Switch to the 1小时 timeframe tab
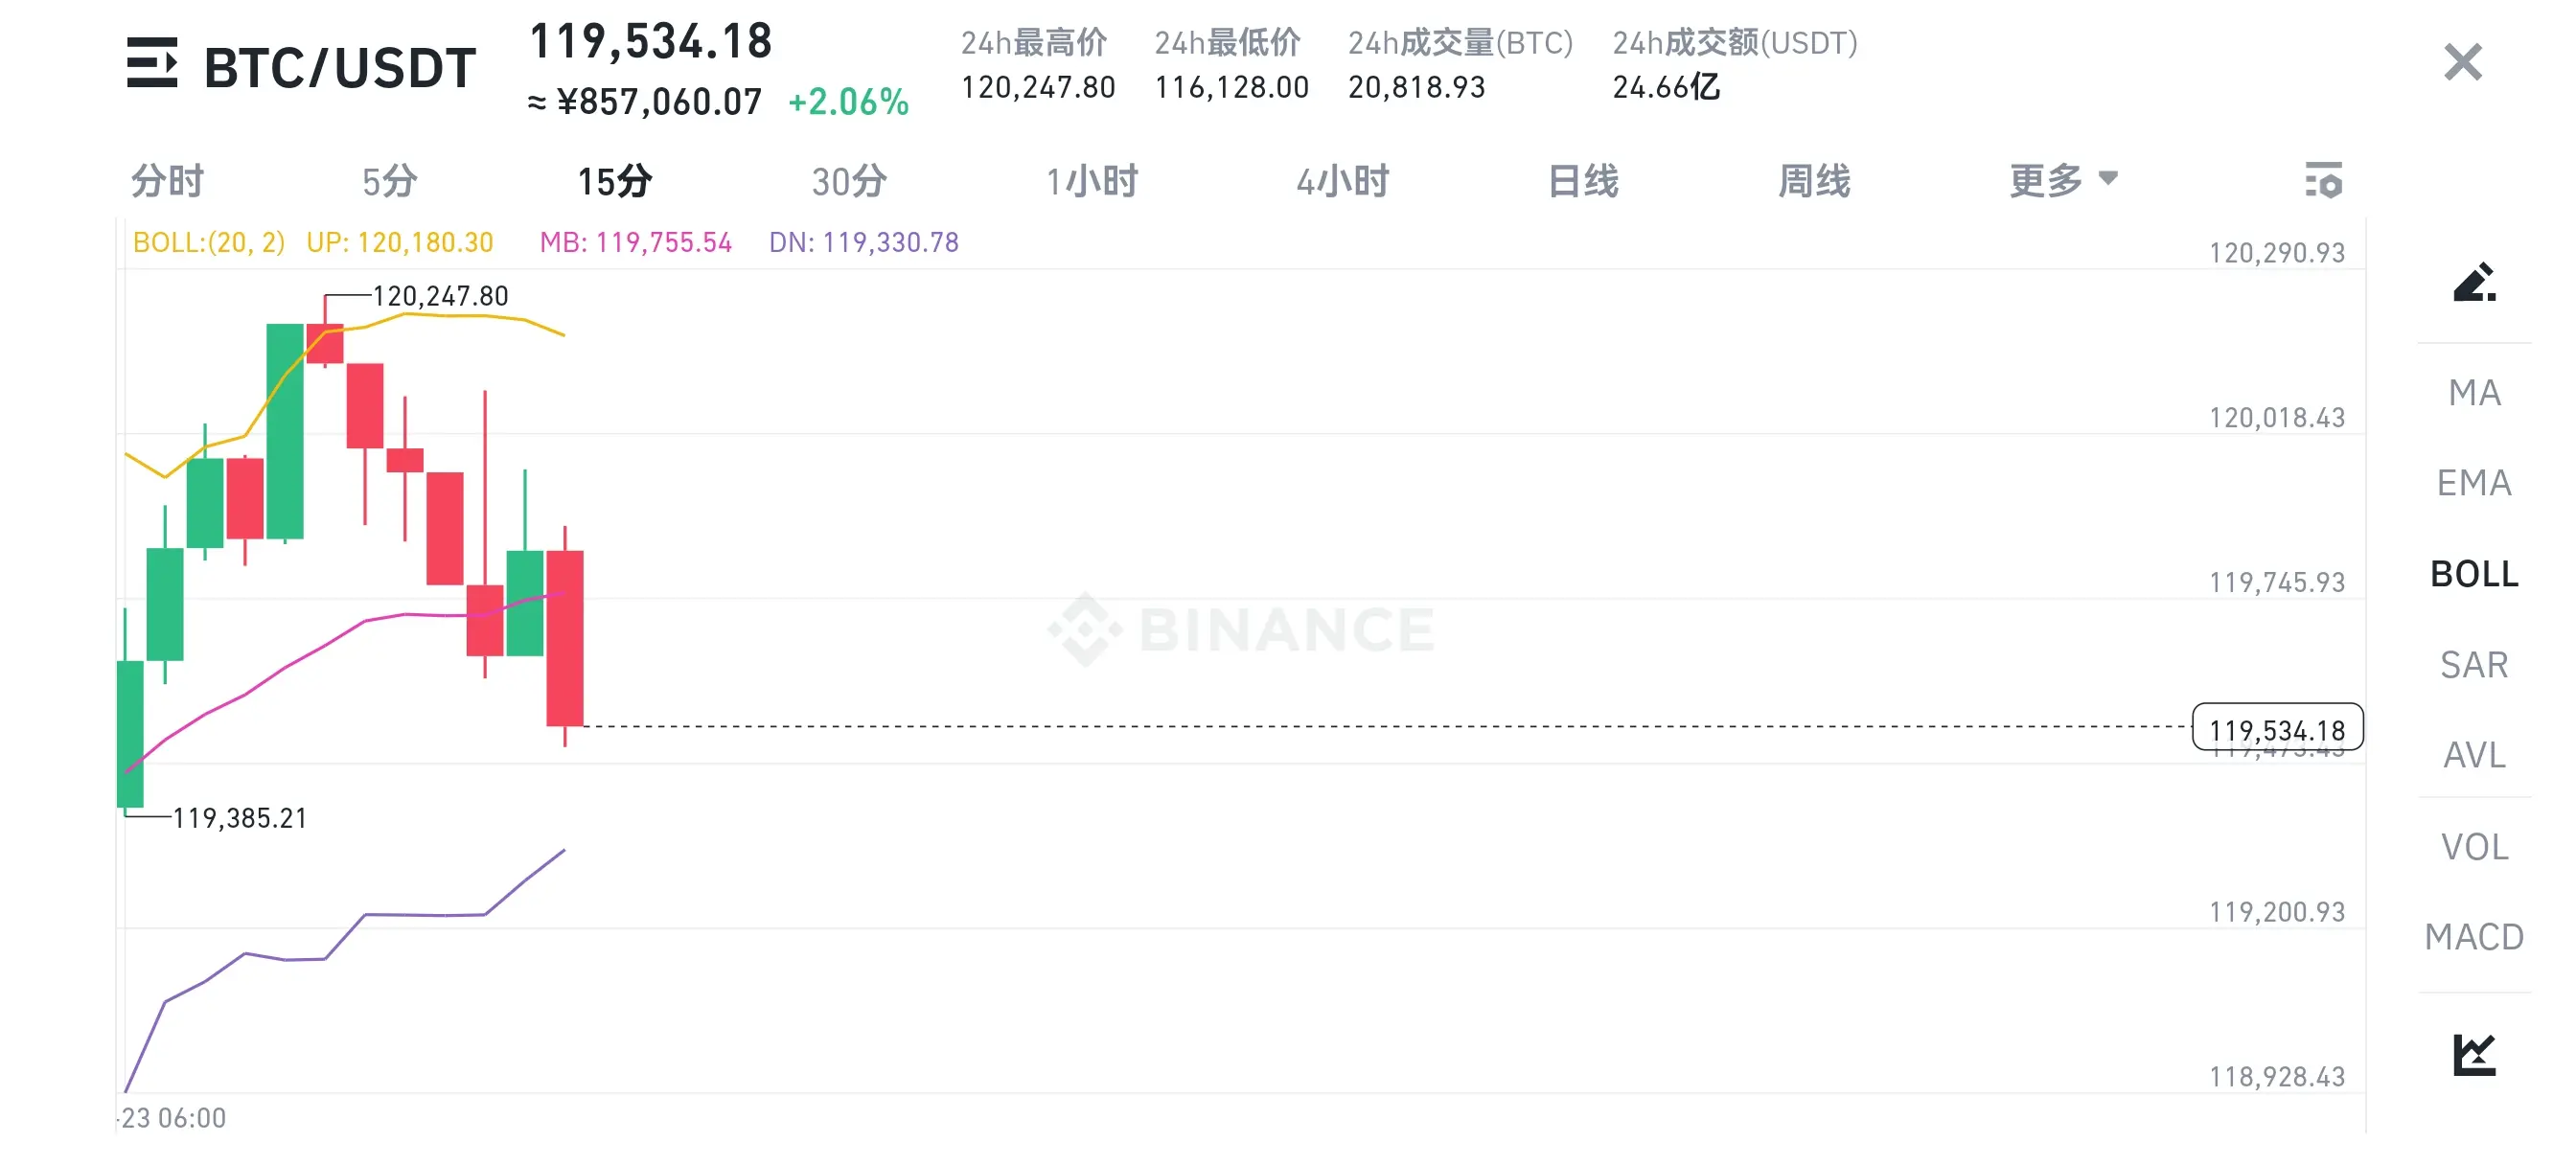Viewport: 2576px width, 1165px height. [x=1092, y=181]
